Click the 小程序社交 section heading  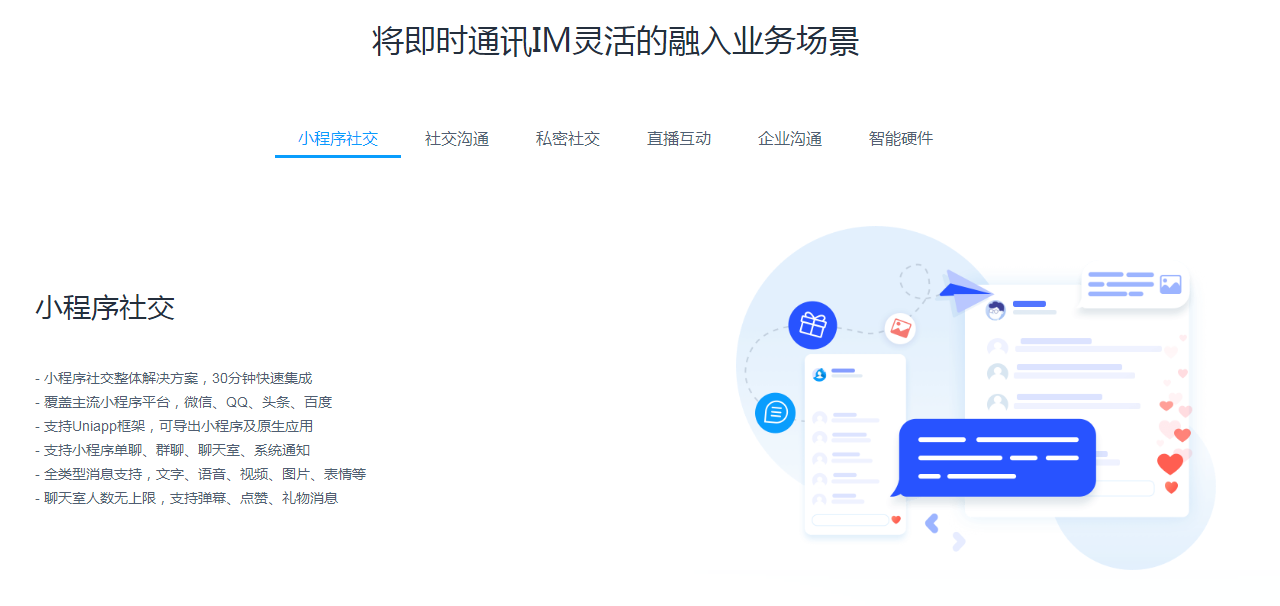pos(105,308)
